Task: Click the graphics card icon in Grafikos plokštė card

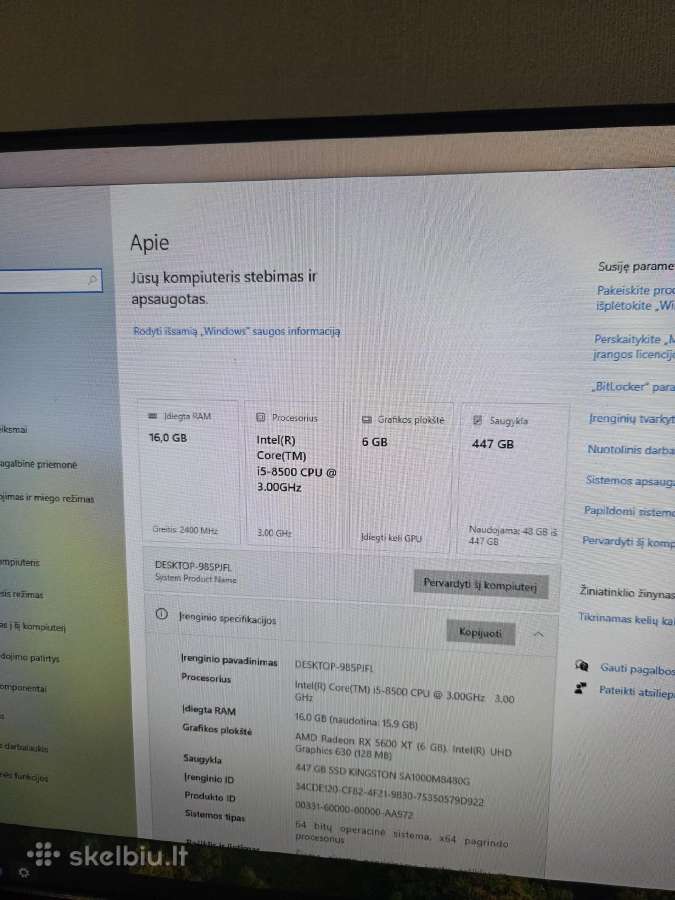Action: tap(367, 420)
